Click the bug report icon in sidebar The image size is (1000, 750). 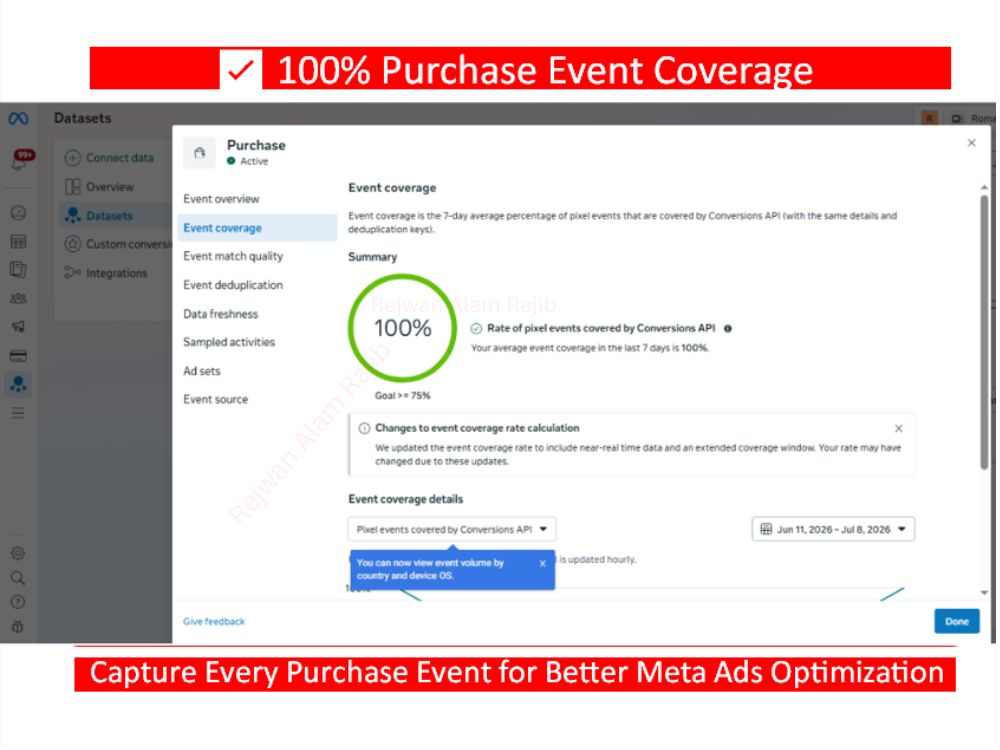(x=18, y=628)
